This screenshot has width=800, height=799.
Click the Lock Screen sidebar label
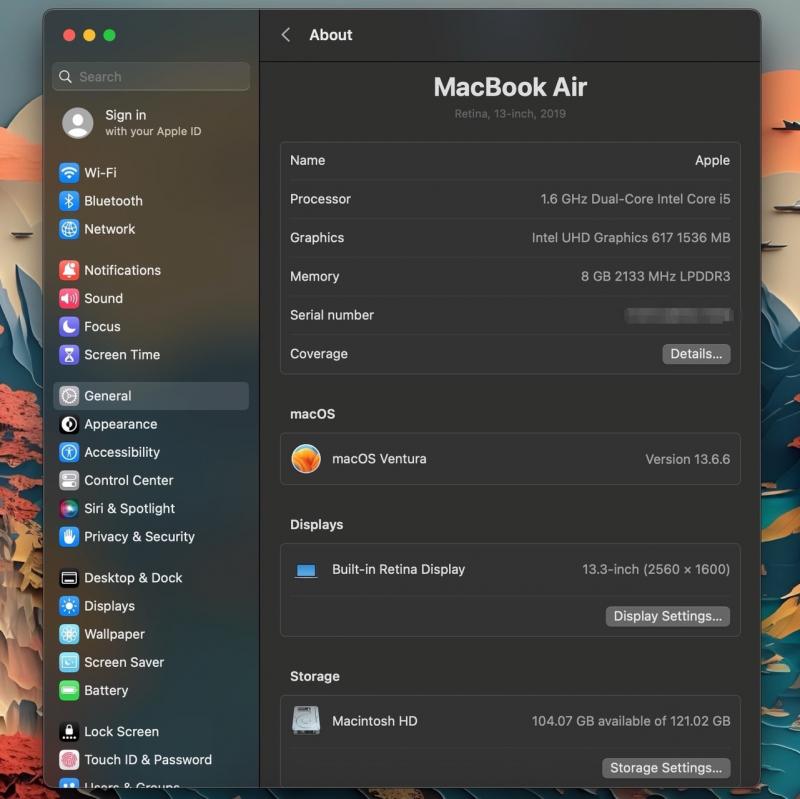pyautogui.click(x=121, y=732)
